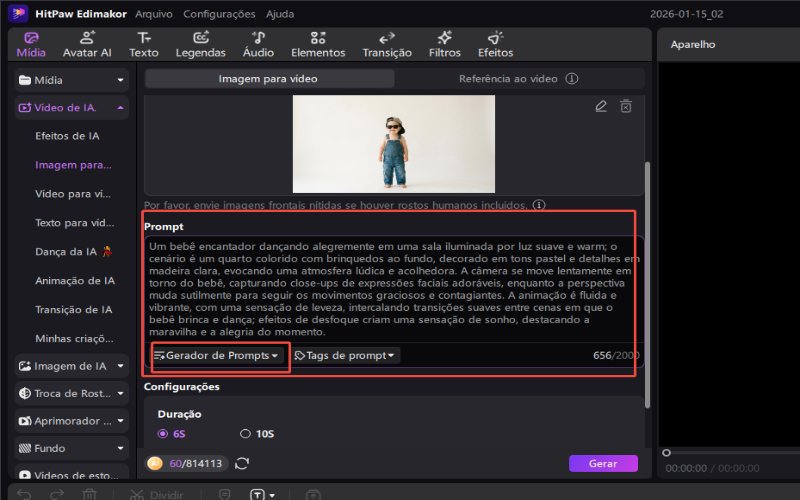The width and height of the screenshot is (800, 500).
Task: Open the Legendas captions tool
Action: tap(201, 44)
